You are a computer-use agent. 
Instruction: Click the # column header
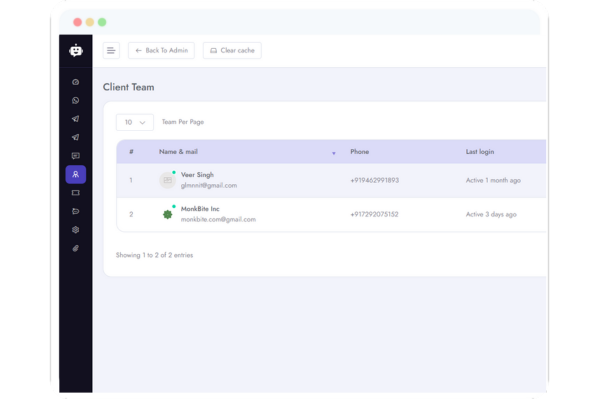tap(131, 152)
